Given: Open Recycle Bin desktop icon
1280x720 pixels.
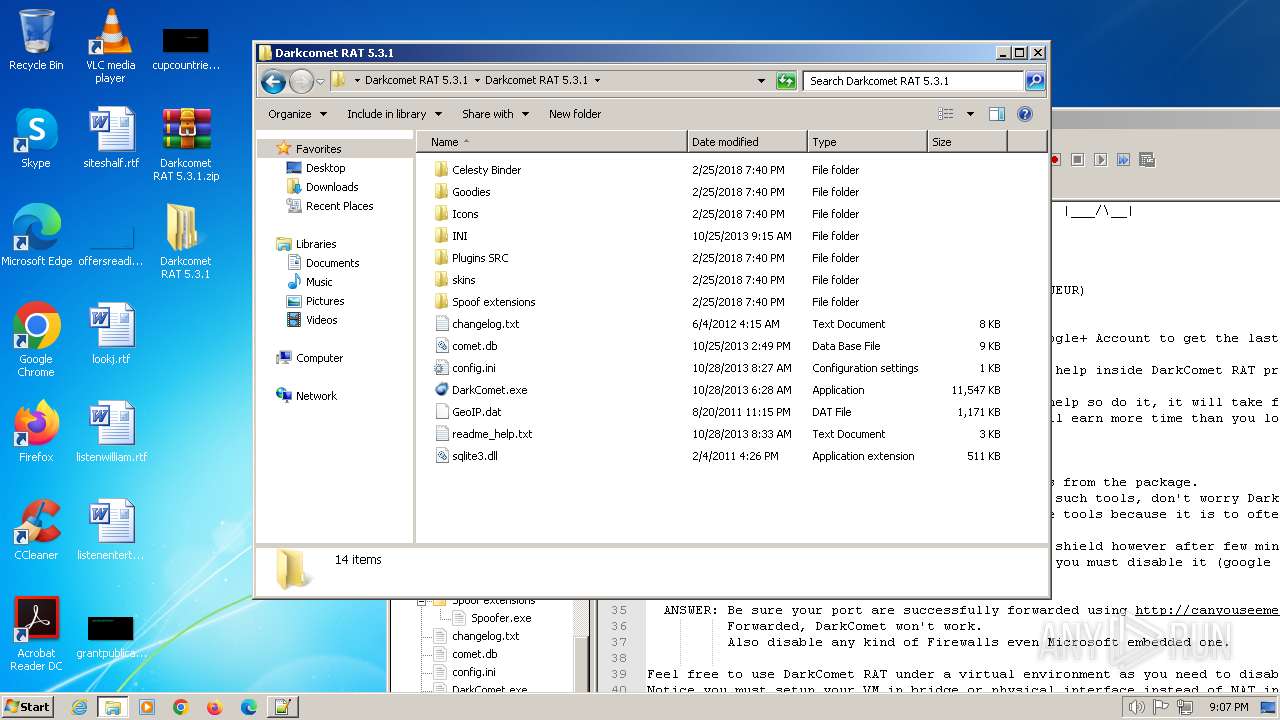Looking at the screenshot, I should click(36, 40).
